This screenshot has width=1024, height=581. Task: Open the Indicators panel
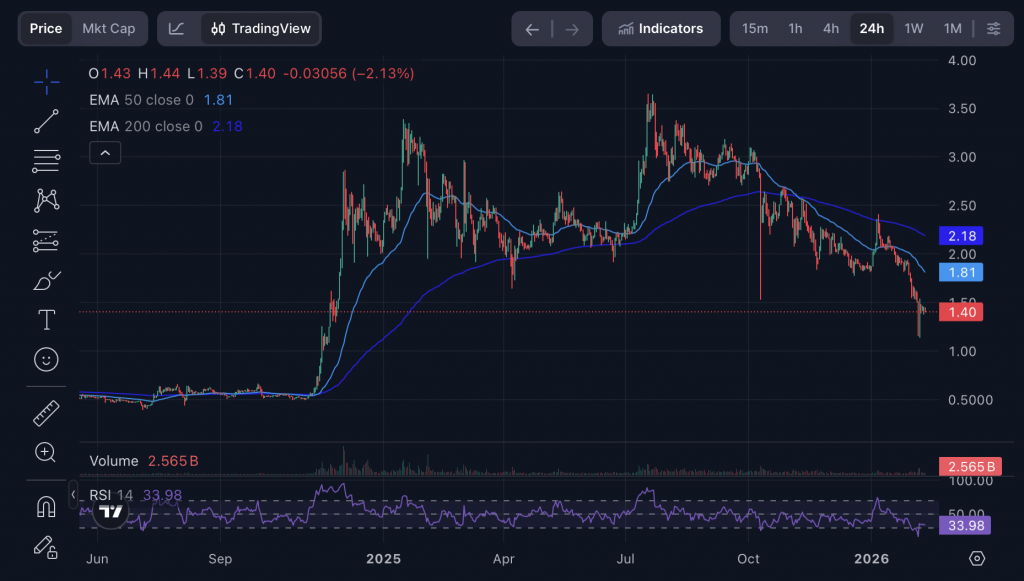(660, 29)
